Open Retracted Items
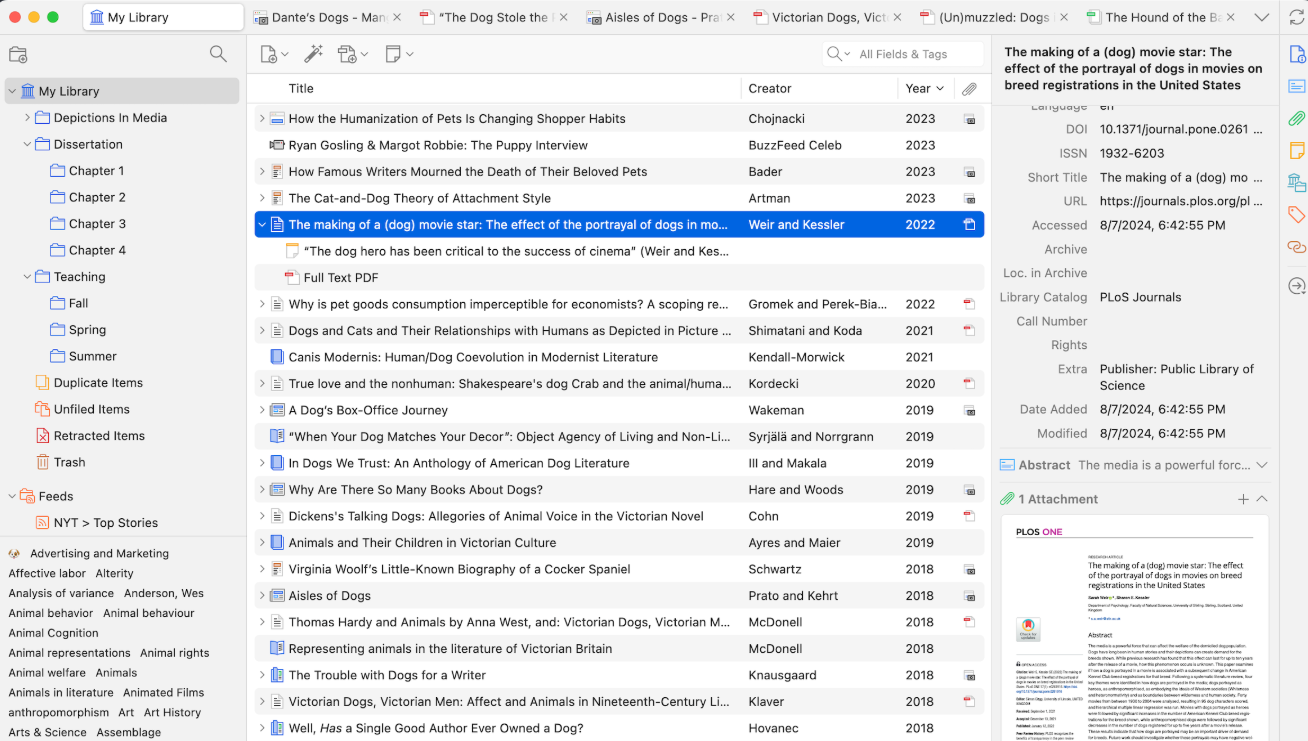Viewport: 1308px width, 741px height. click(x=99, y=436)
